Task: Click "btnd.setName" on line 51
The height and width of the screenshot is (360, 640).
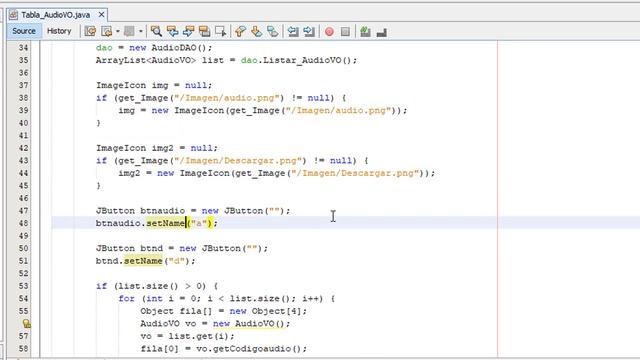Action: [x=129, y=261]
